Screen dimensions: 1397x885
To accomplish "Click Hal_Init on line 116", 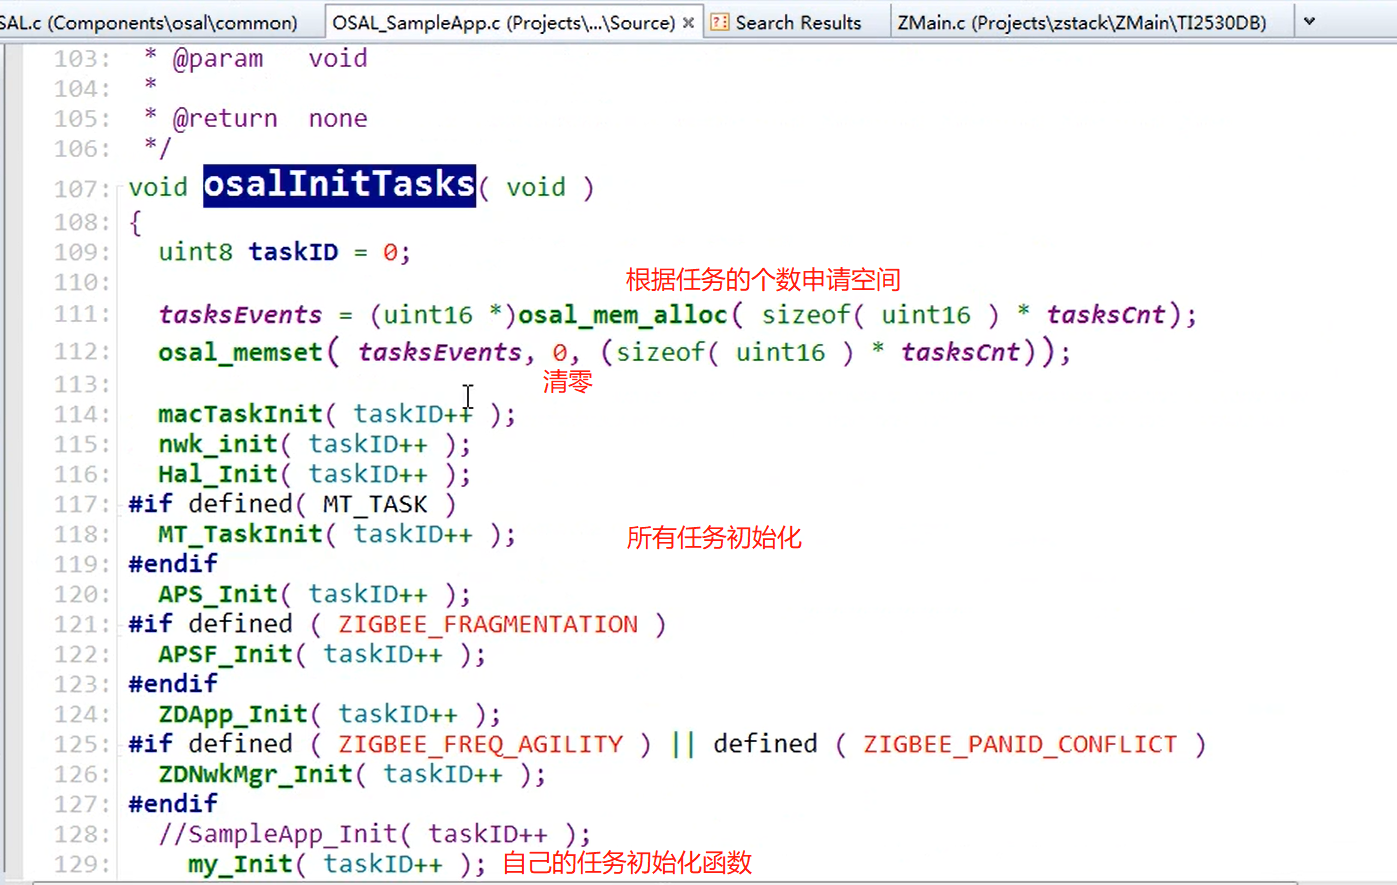I will click(217, 474).
